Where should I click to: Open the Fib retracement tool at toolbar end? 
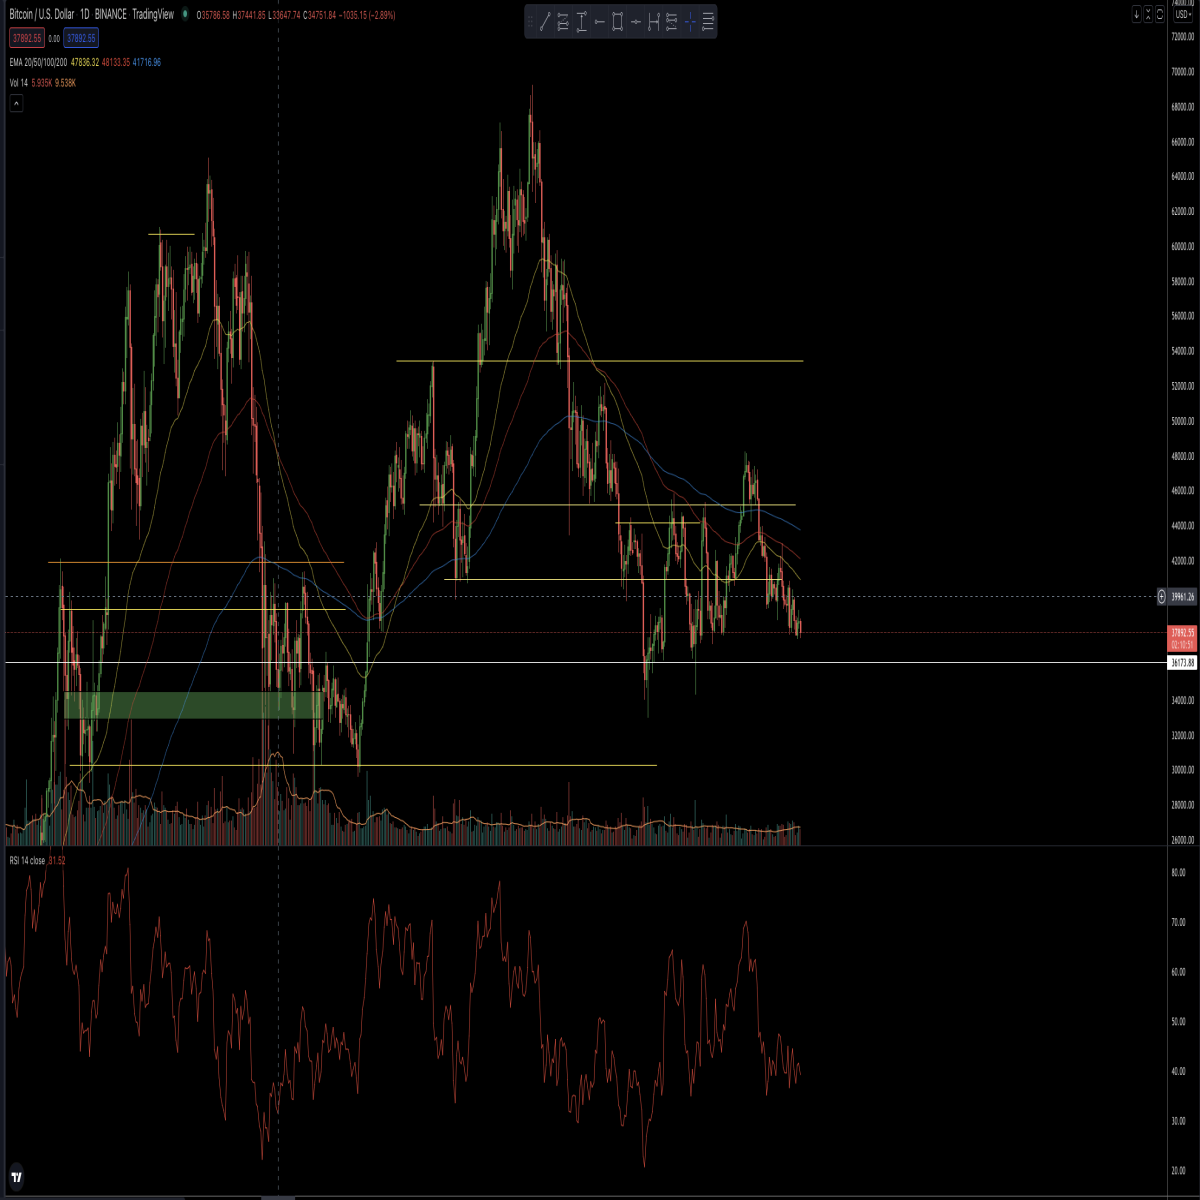708,21
